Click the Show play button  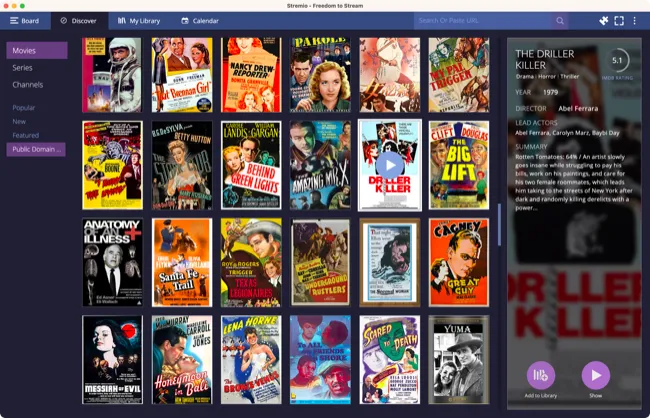(596, 375)
